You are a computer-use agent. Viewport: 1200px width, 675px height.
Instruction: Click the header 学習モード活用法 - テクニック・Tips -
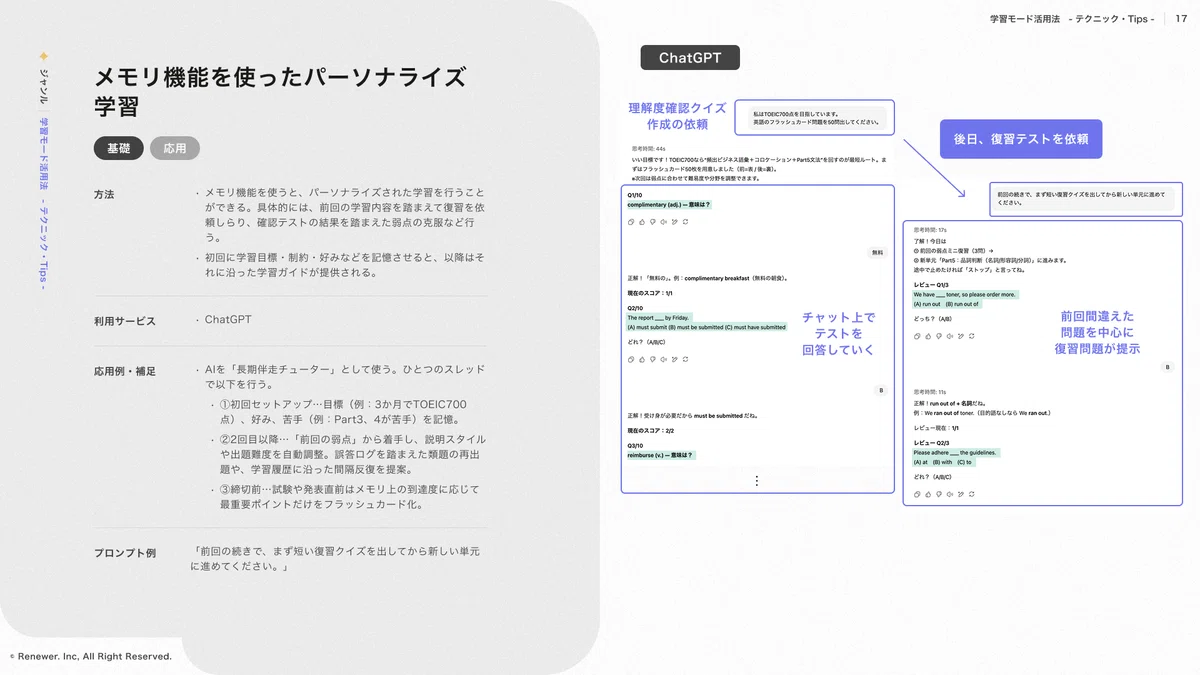(1072, 19)
